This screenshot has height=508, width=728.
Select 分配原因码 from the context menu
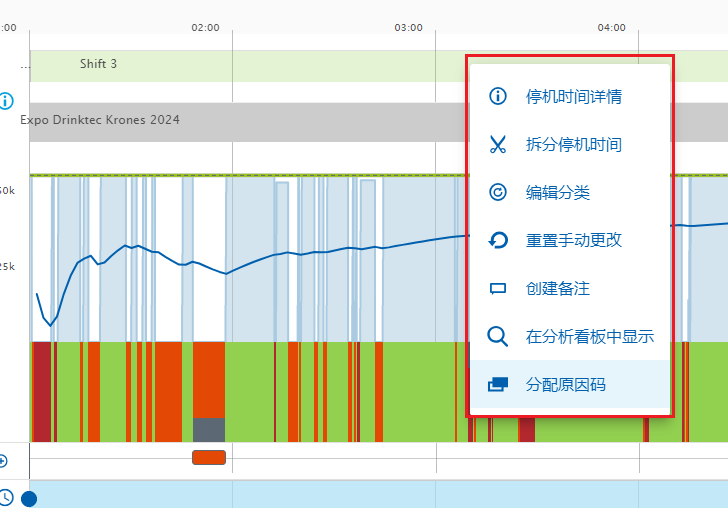(565, 385)
